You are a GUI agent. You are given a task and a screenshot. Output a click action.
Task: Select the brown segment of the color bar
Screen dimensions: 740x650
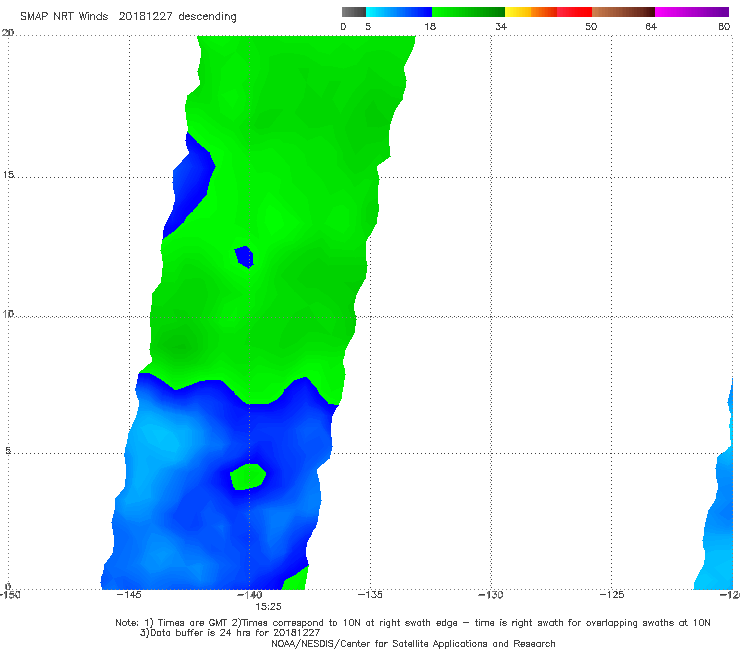pos(623,12)
